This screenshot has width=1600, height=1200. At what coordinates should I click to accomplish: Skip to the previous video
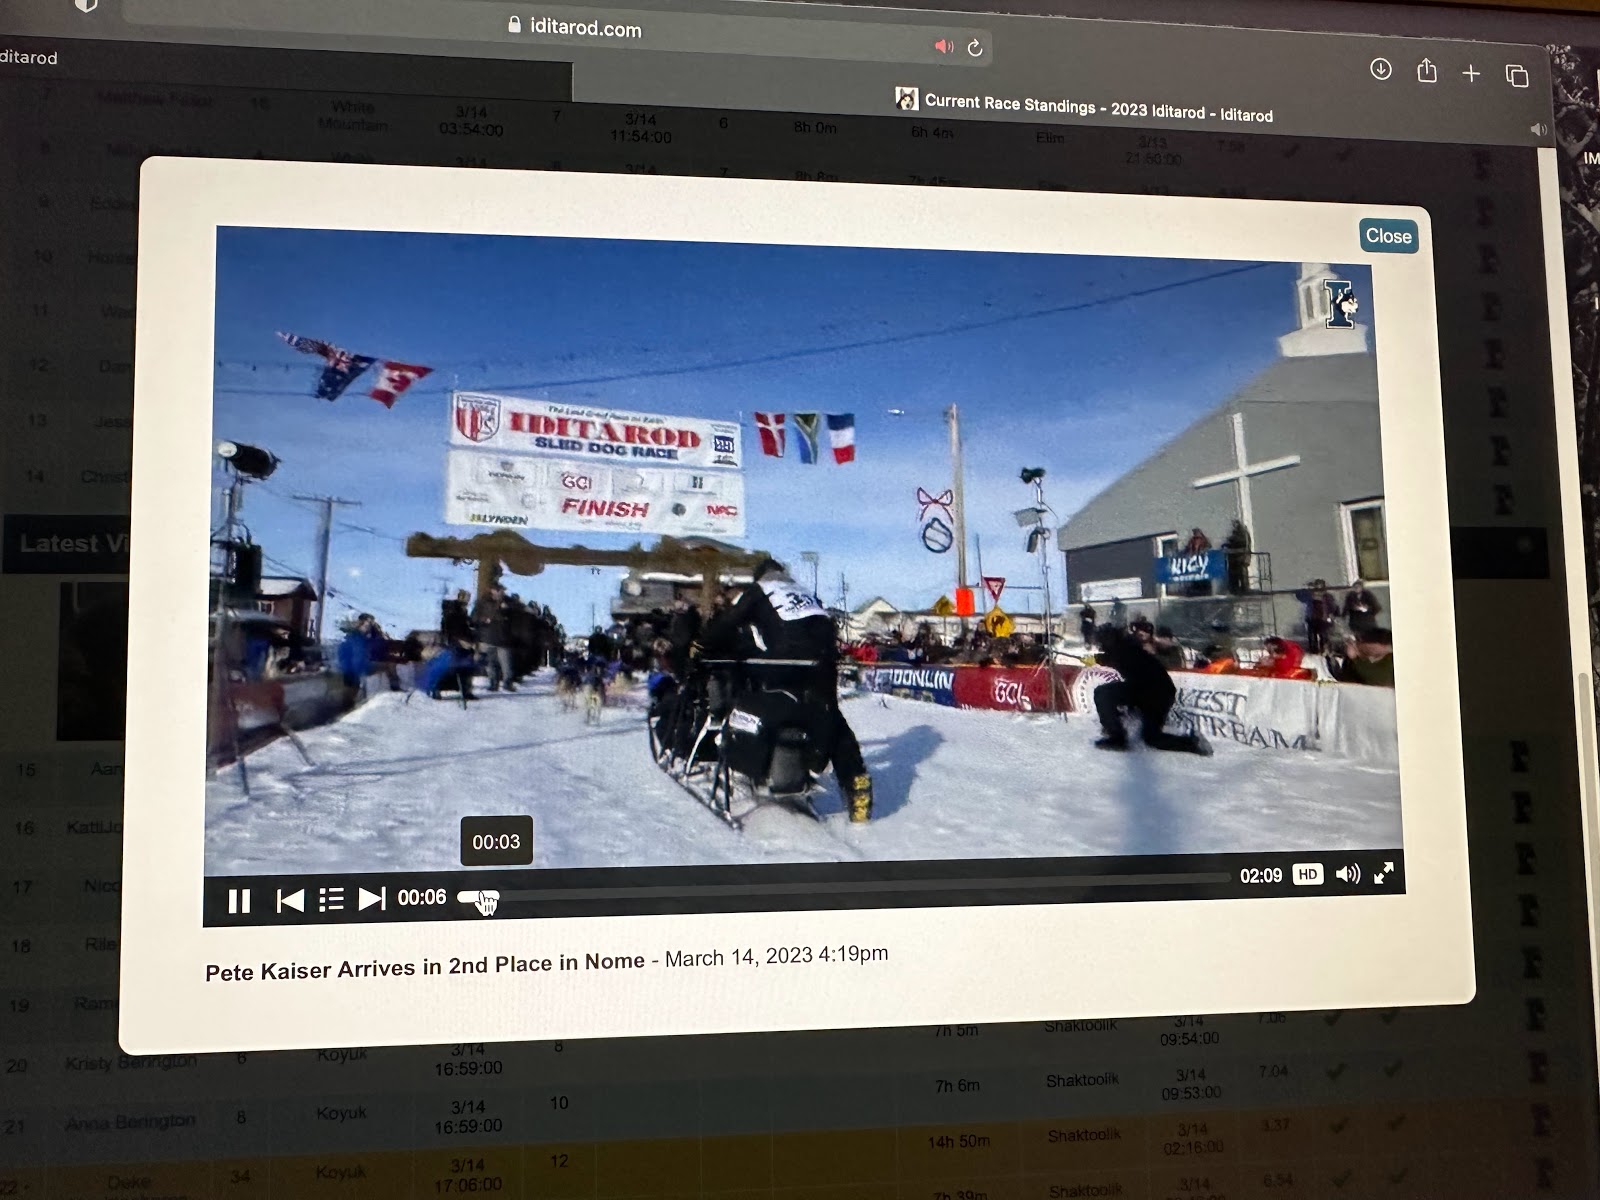pos(290,900)
